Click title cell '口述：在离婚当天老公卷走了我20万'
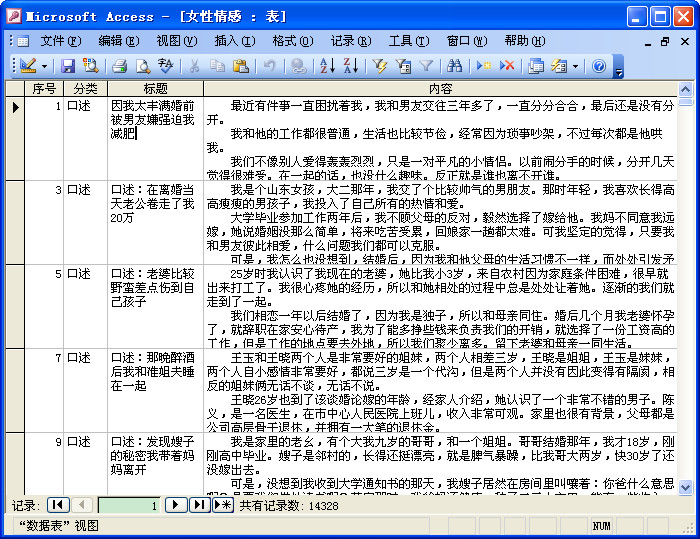Screen dimensions: 700x539 pyautogui.click(x=155, y=222)
